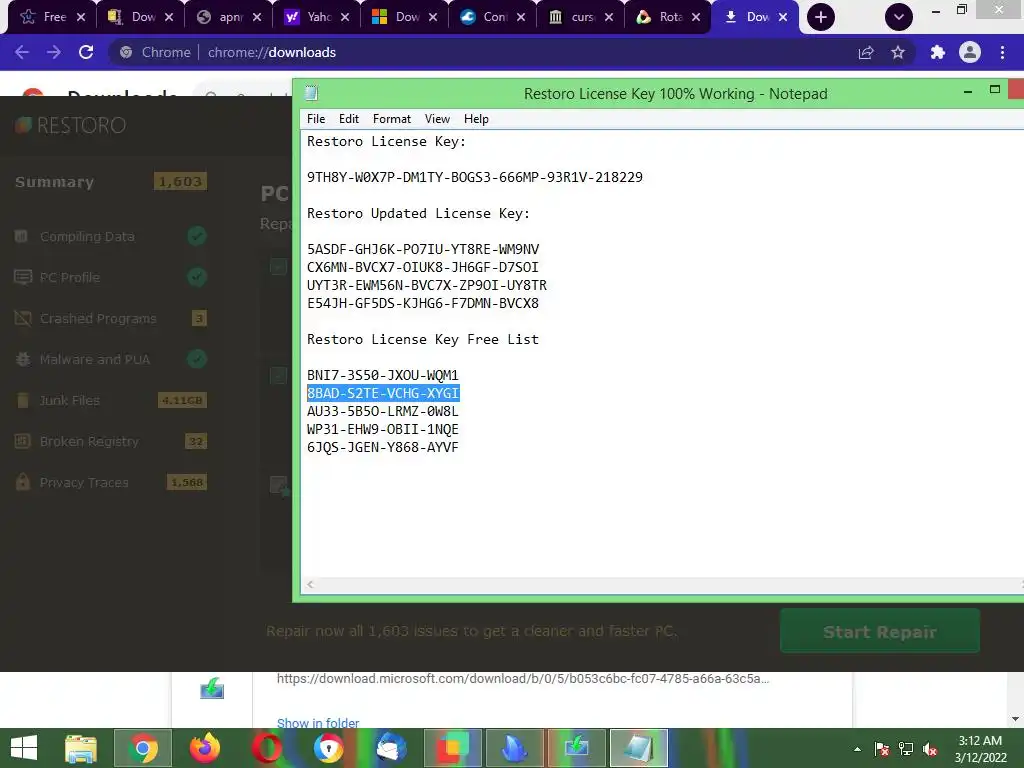Click the key line 9TH8Y-W0X7P-DM1TY
Screen dimensions: 1024x768
[x=475, y=178]
